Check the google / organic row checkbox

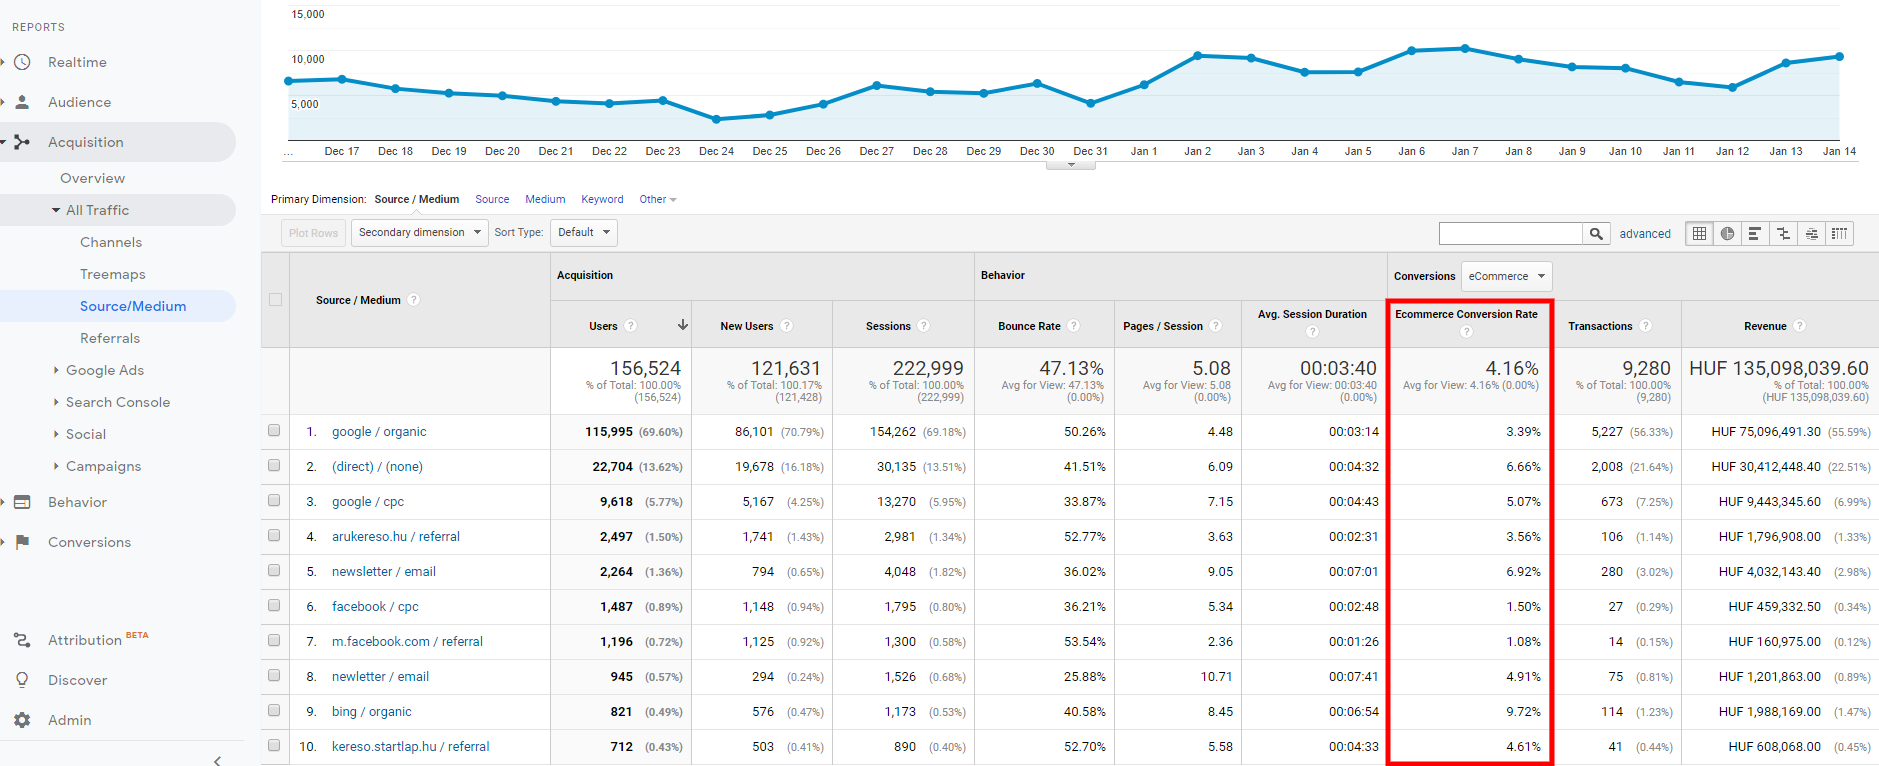(274, 431)
